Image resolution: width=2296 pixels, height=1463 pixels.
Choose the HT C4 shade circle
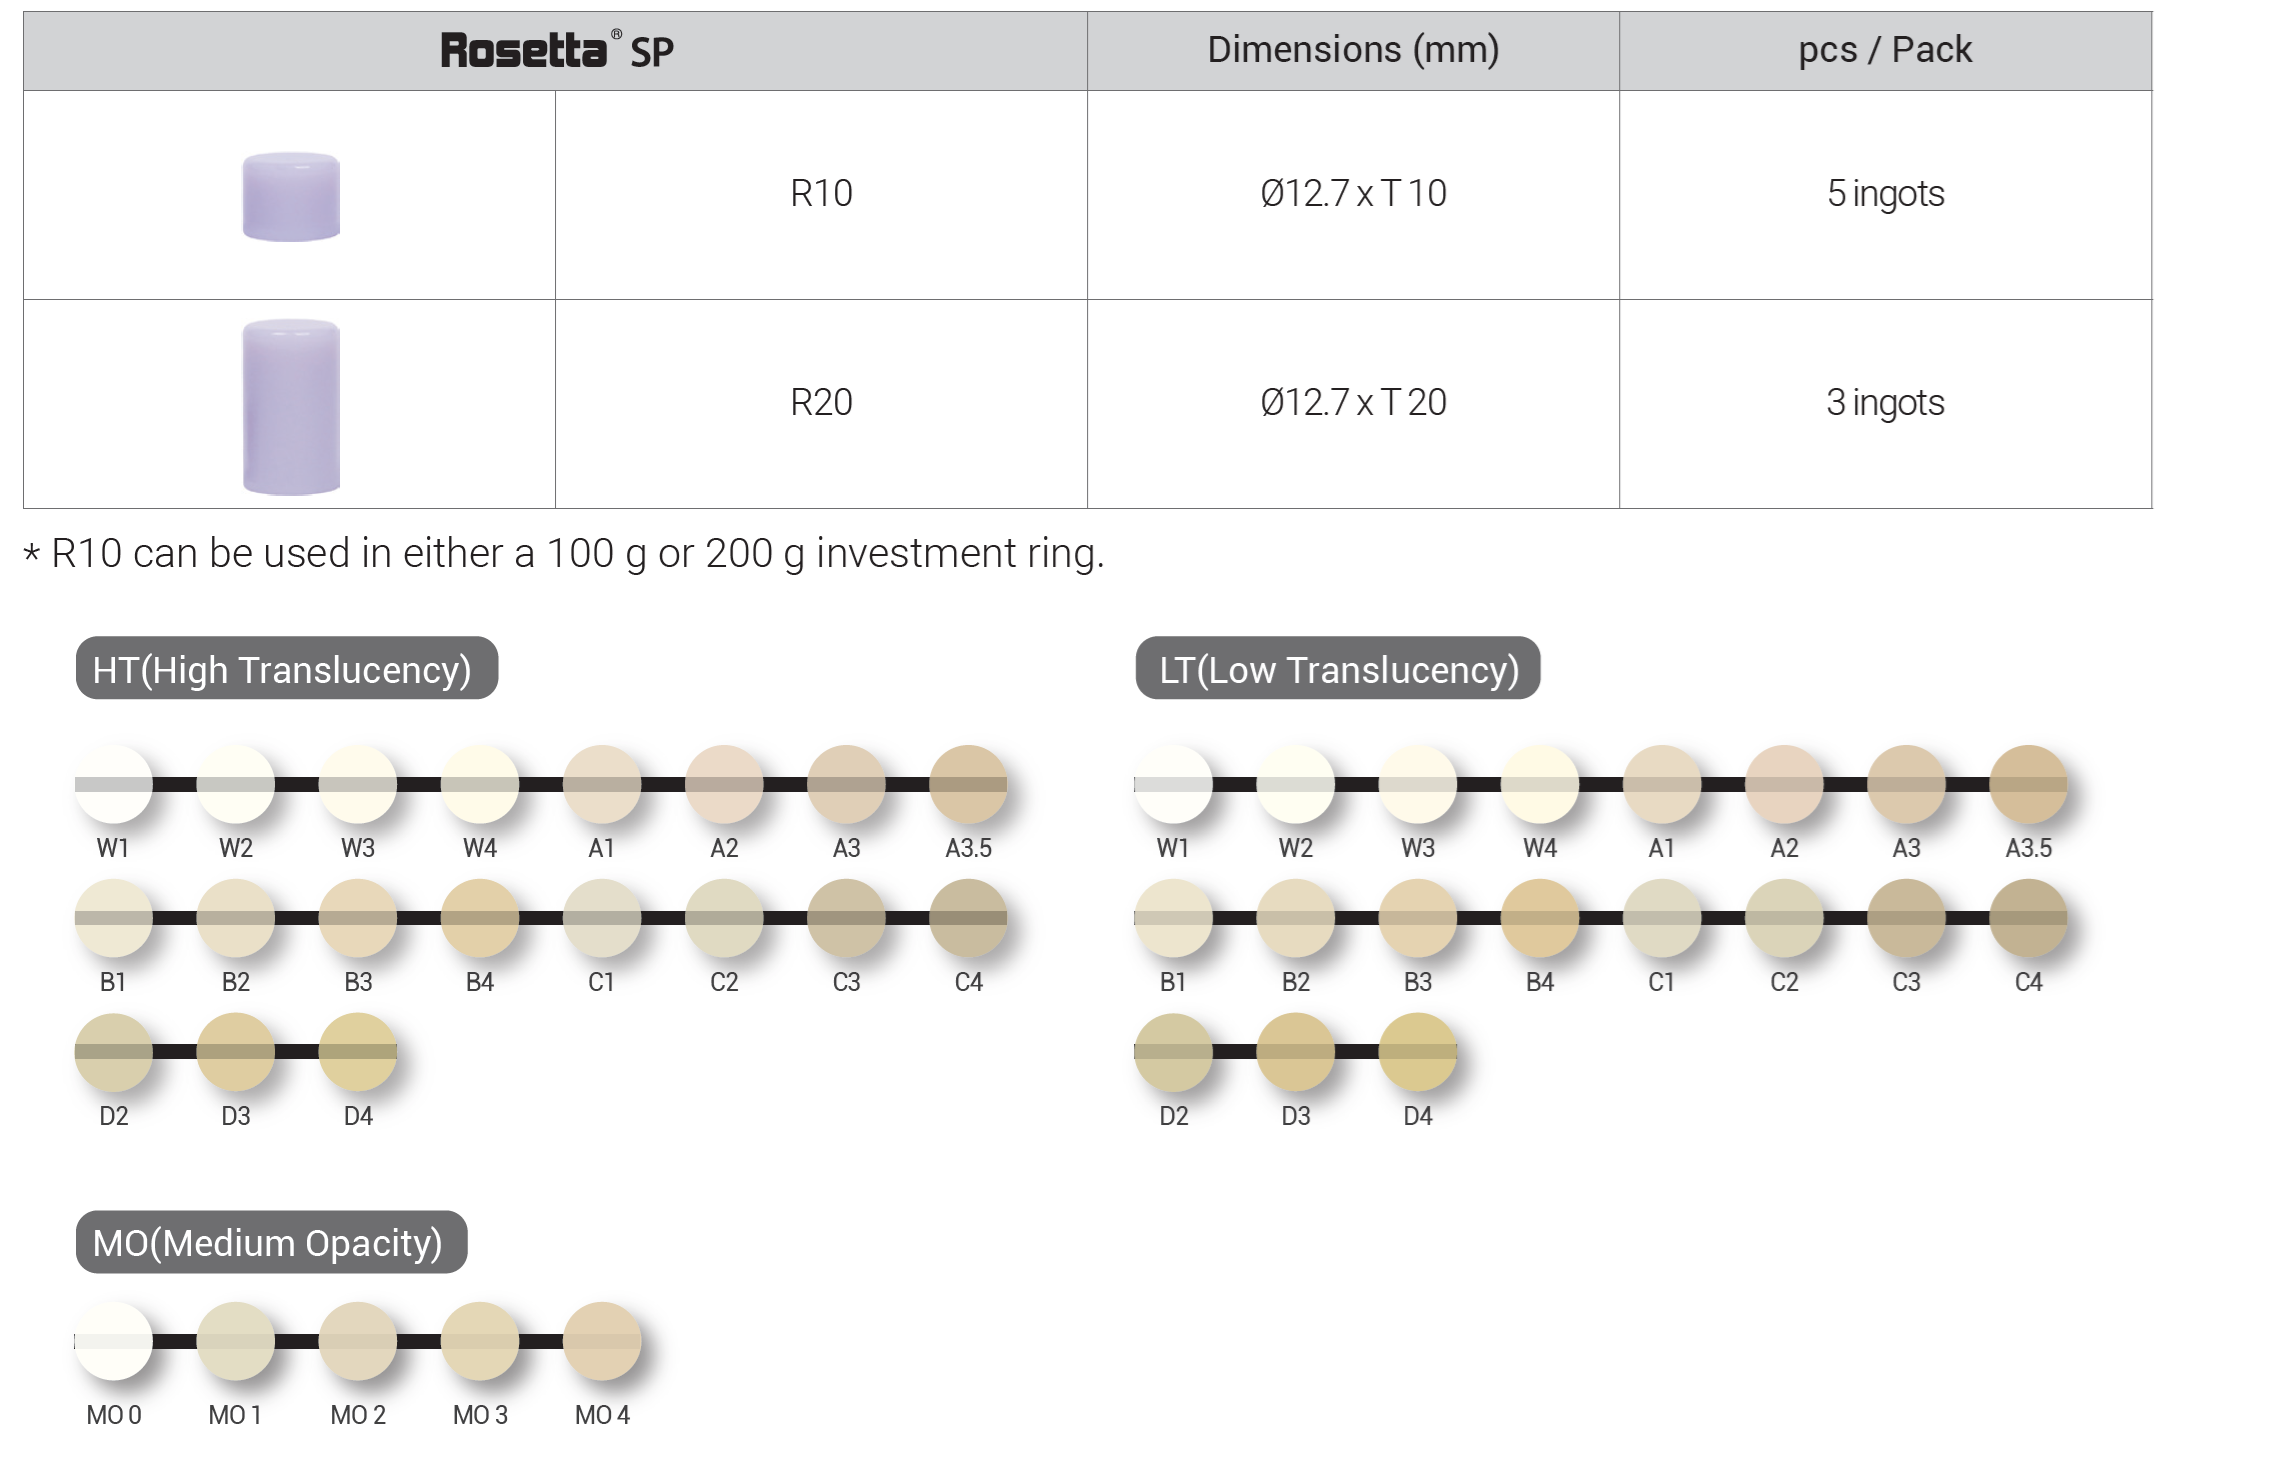pyautogui.click(x=968, y=918)
